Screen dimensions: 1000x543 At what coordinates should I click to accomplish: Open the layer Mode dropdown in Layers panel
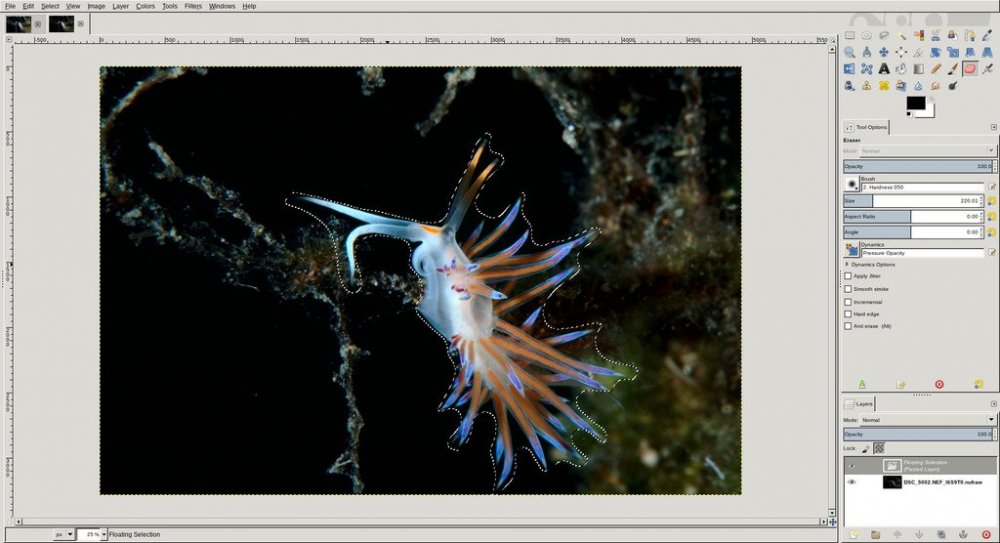point(927,420)
